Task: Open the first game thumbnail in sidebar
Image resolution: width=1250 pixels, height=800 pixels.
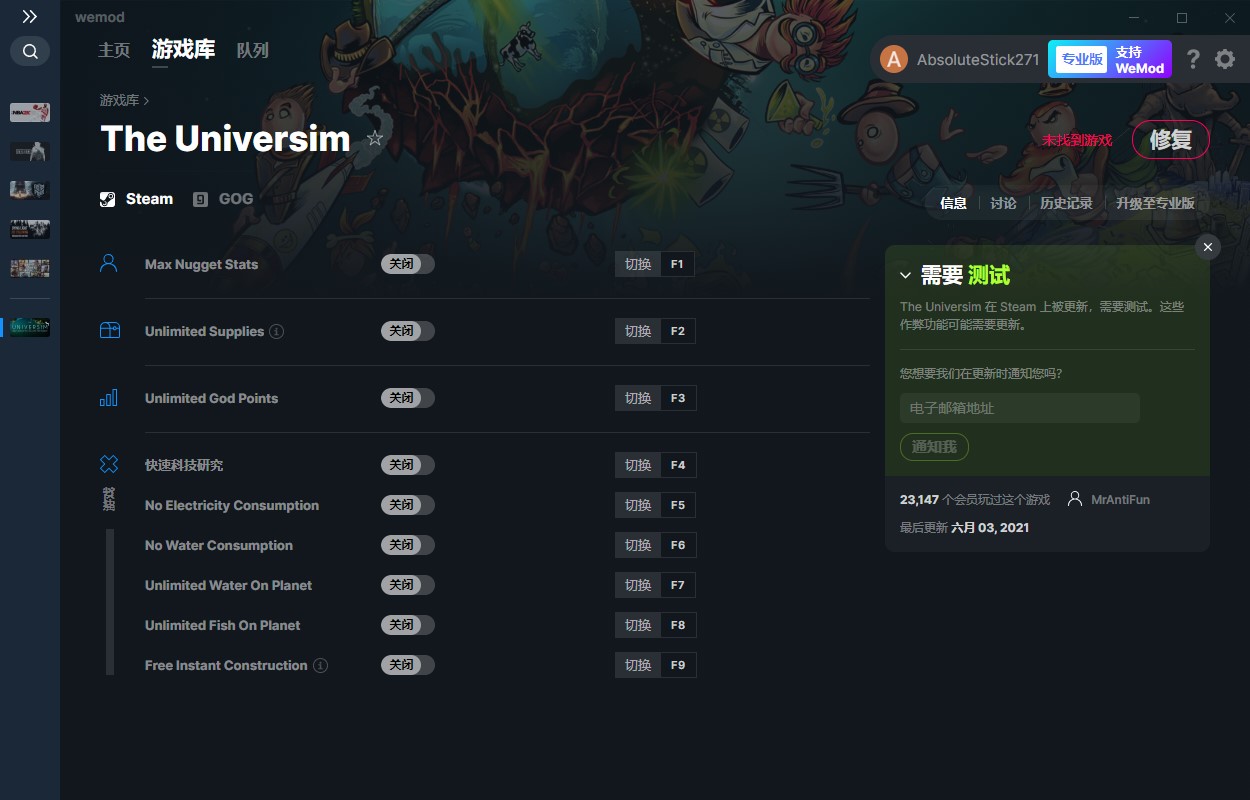Action: 30,113
